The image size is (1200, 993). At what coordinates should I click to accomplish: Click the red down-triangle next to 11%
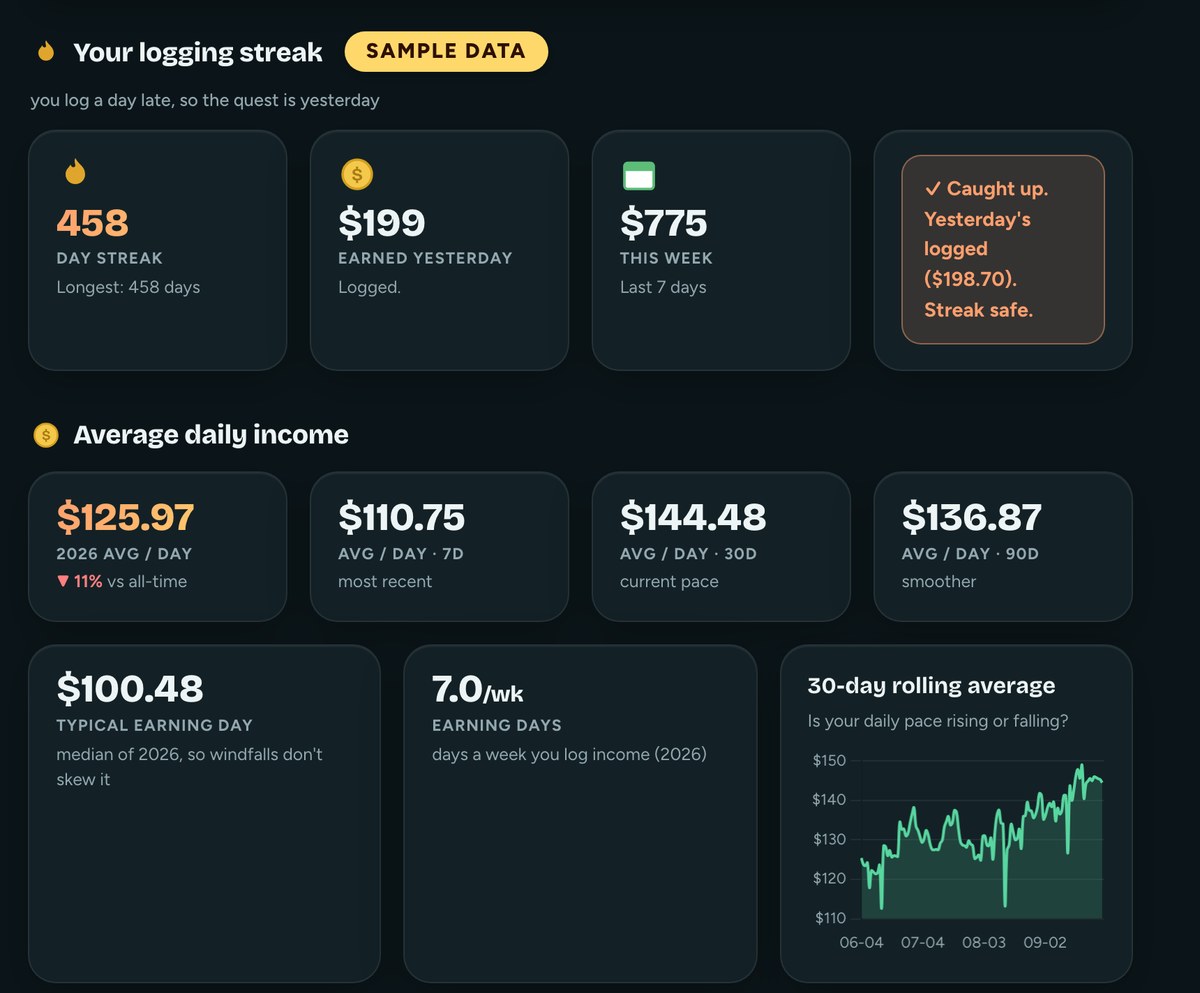point(63,581)
